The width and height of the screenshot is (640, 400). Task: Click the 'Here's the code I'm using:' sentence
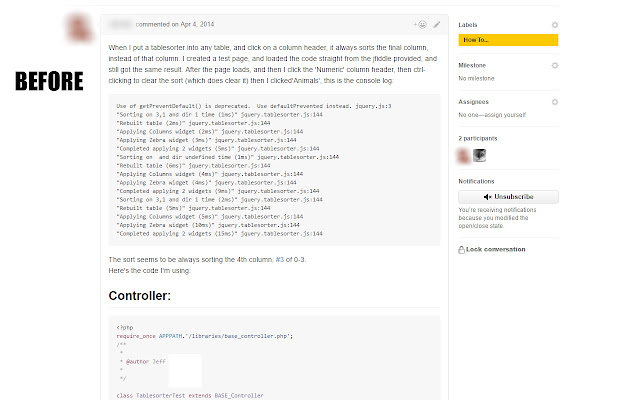149,271
